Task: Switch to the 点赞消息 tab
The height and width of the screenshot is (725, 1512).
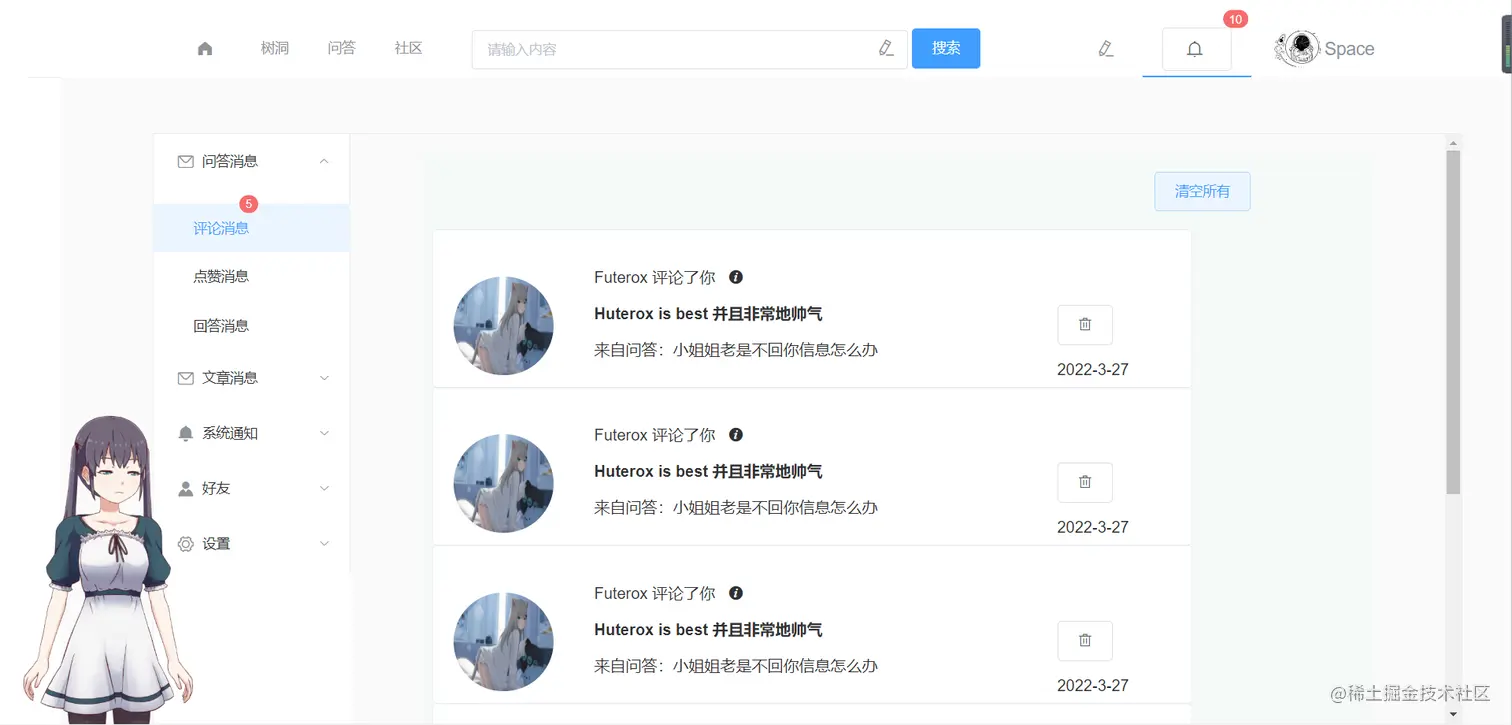Action: [x=221, y=276]
